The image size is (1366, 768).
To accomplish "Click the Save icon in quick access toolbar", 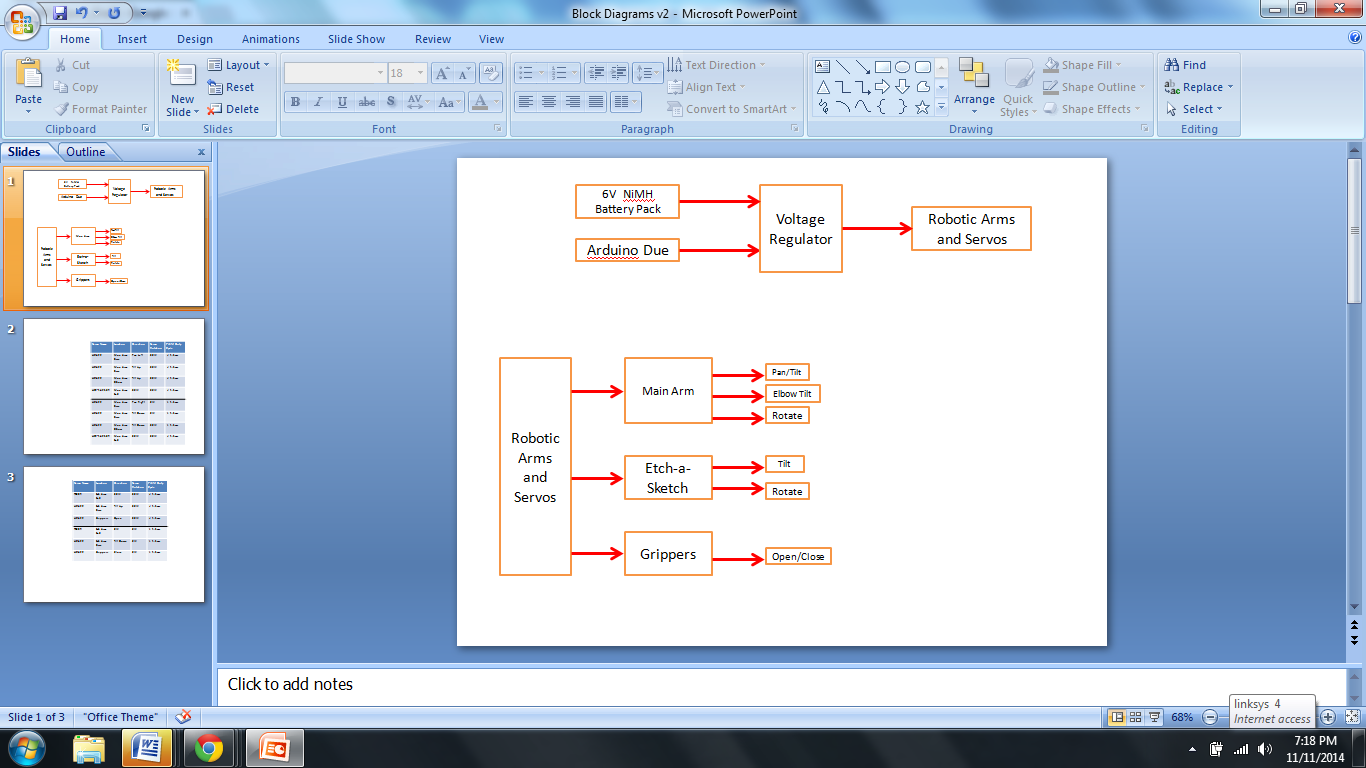I will (60, 13).
